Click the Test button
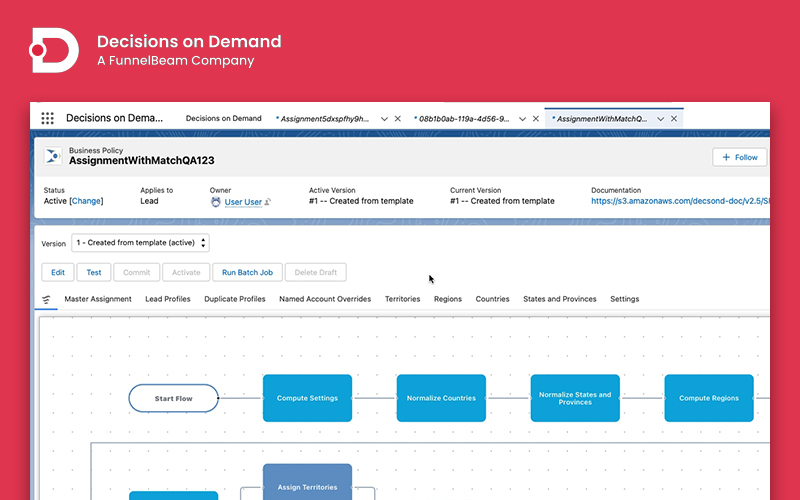The width and height of the screenshot is (800, 500). [x=94, y=272]
